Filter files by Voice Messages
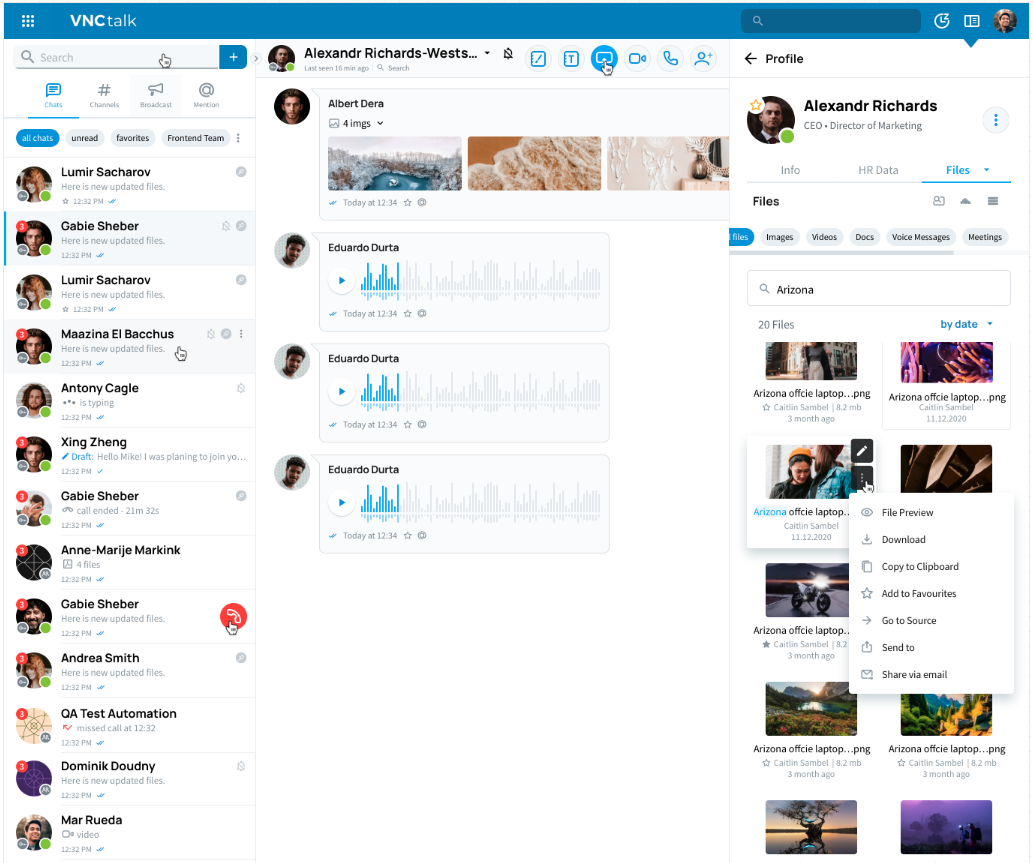 [x=920, y=237]
